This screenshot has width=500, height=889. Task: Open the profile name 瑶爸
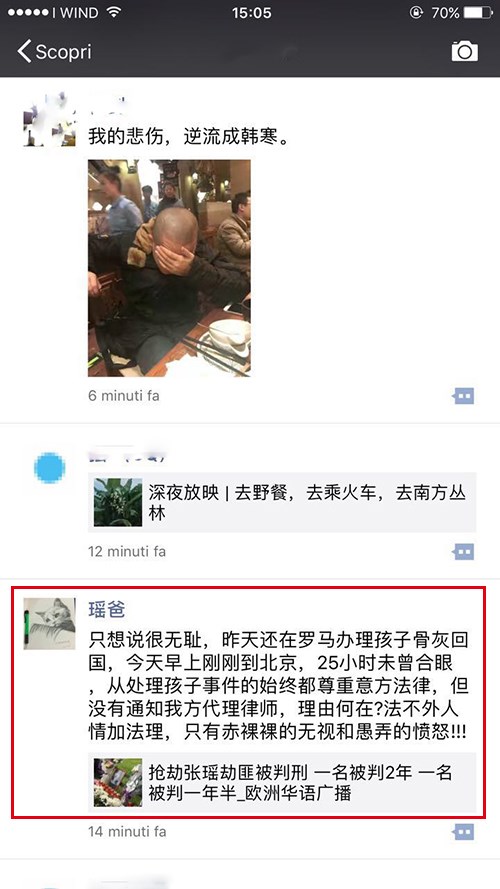[107, 609]
